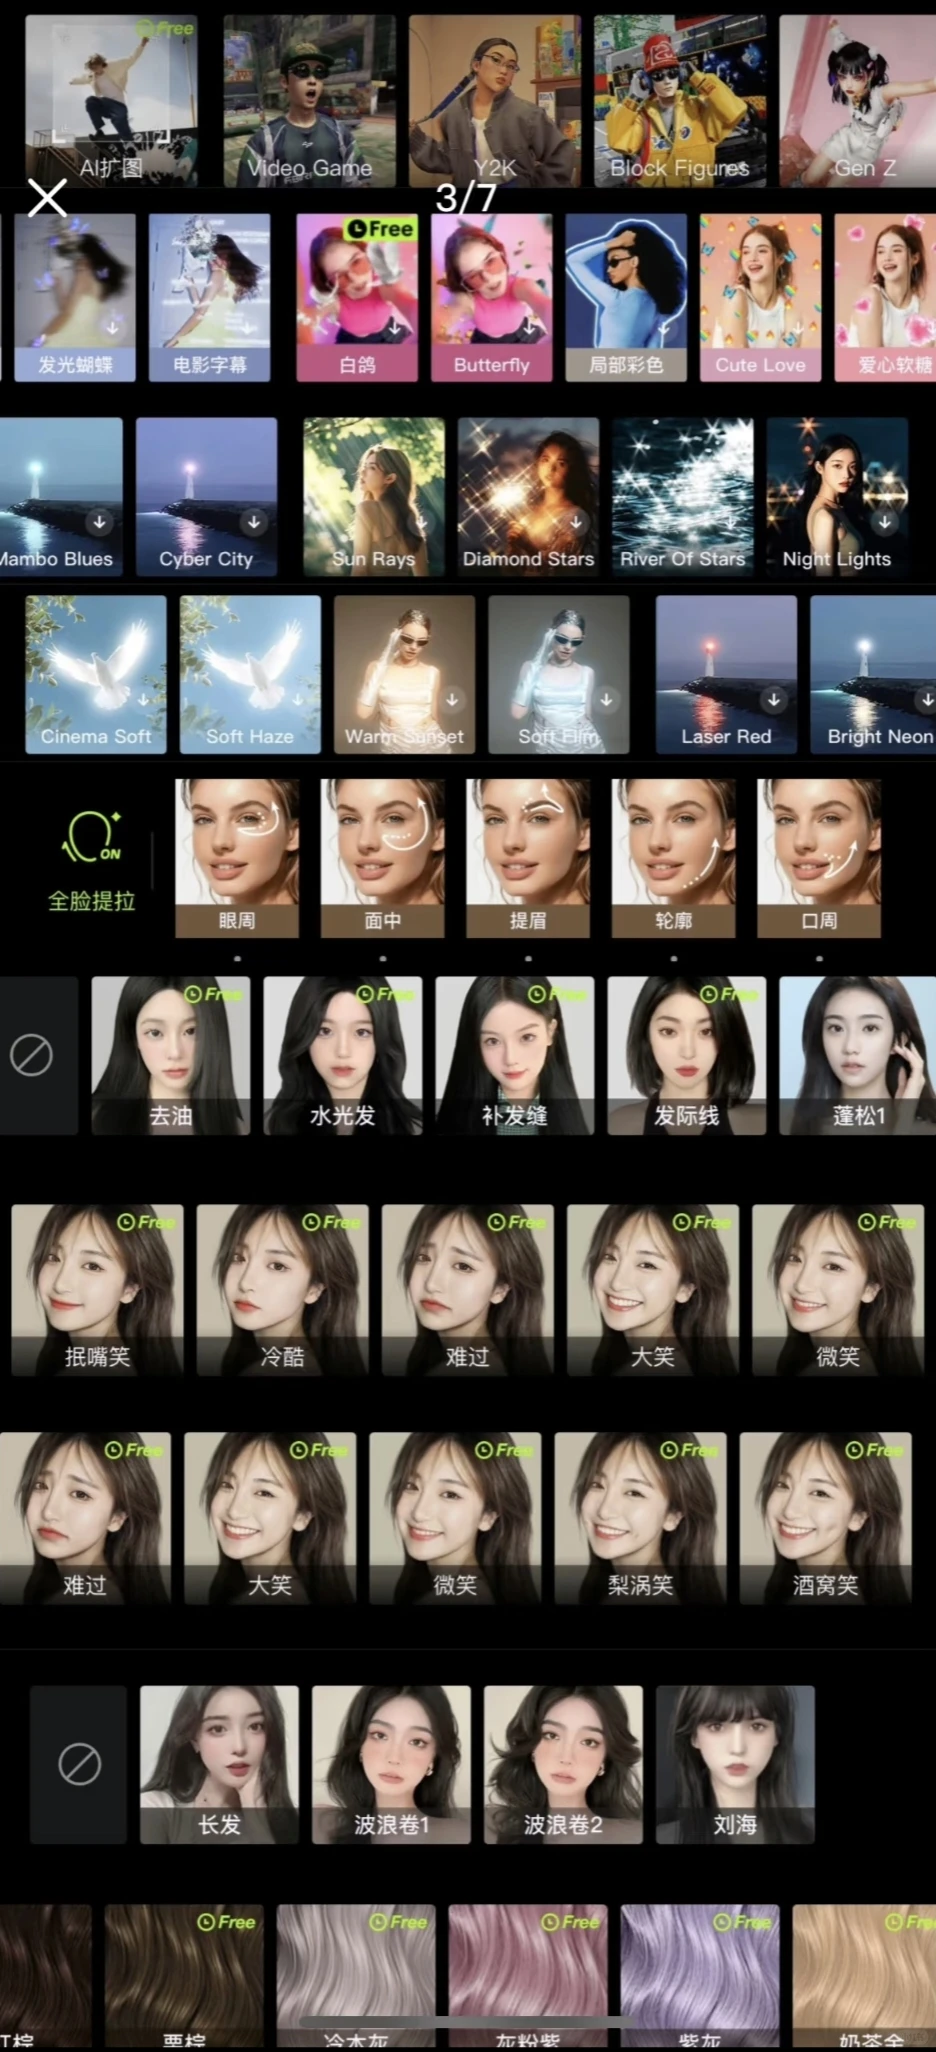The image size is (936, 2052).
Task: Choose the 抿嘴笑 expression
Action: click(98, 1290)
